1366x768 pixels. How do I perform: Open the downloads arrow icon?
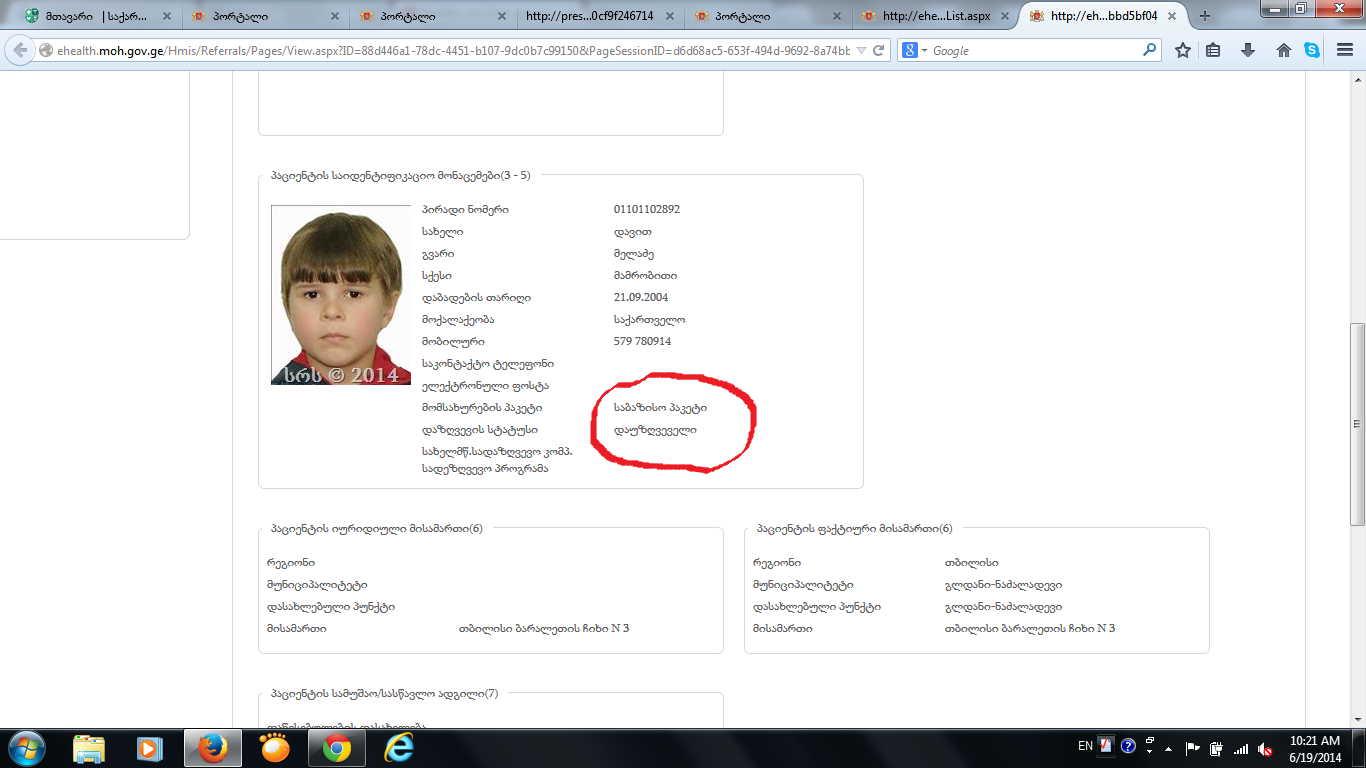click(1247, 51)
